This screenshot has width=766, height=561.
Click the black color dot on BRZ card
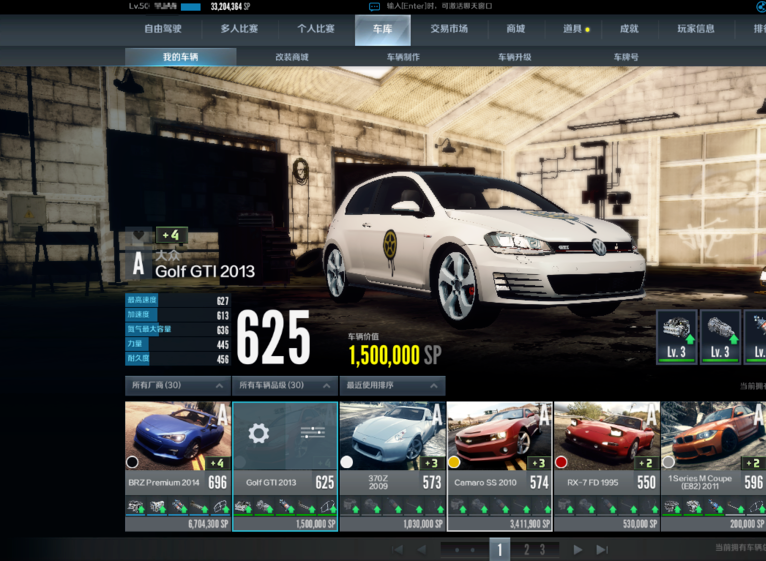(x=132, y=462)
